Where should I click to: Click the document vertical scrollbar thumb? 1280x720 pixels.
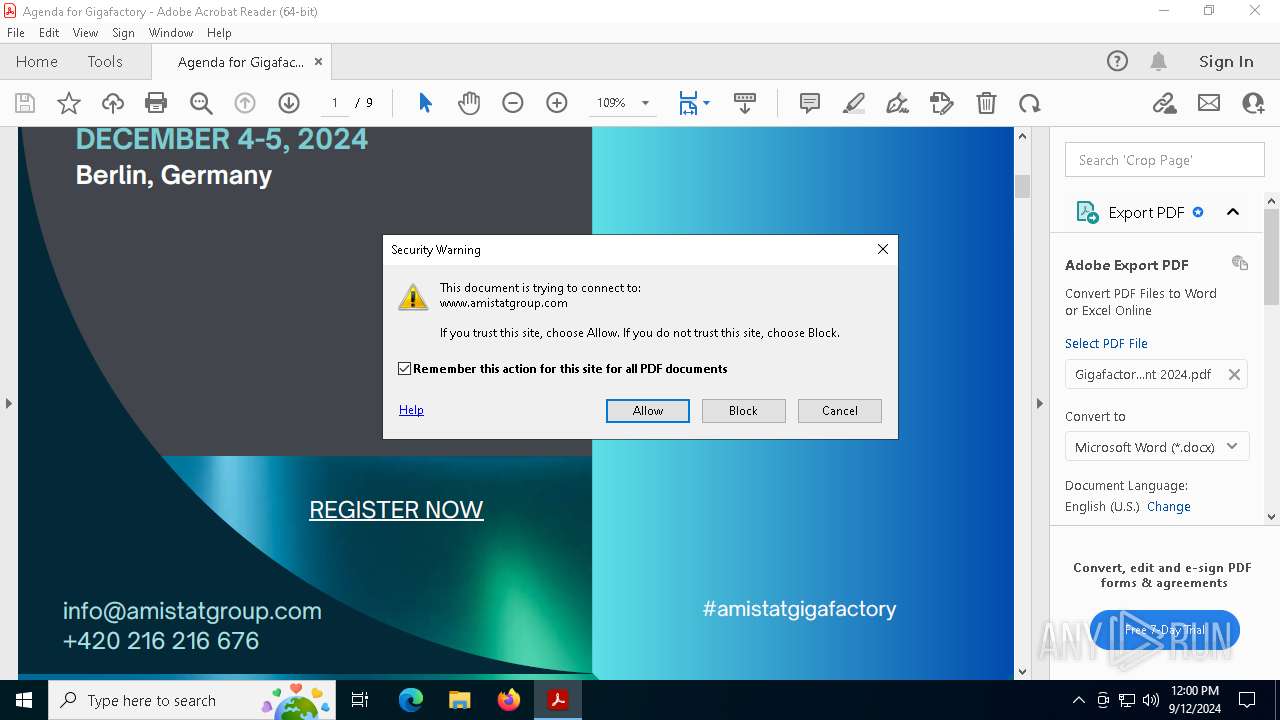(1022, 186)
